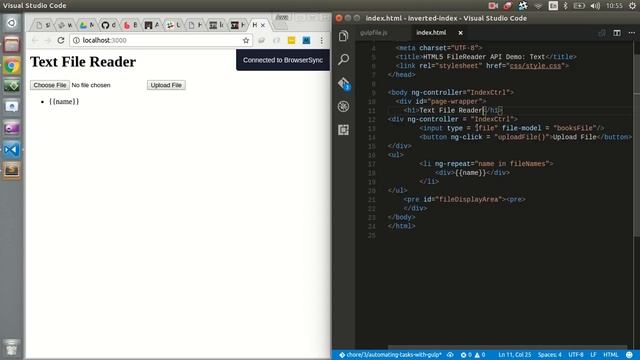The width and height of the screenshot is (640, 360).
Task: Open the Extensions view in activity bar
Action: pos(343,130)
